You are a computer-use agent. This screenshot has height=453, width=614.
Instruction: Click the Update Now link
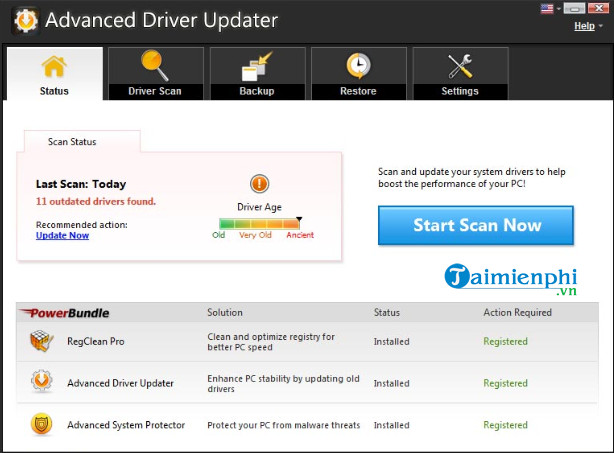tap(62, 235)
